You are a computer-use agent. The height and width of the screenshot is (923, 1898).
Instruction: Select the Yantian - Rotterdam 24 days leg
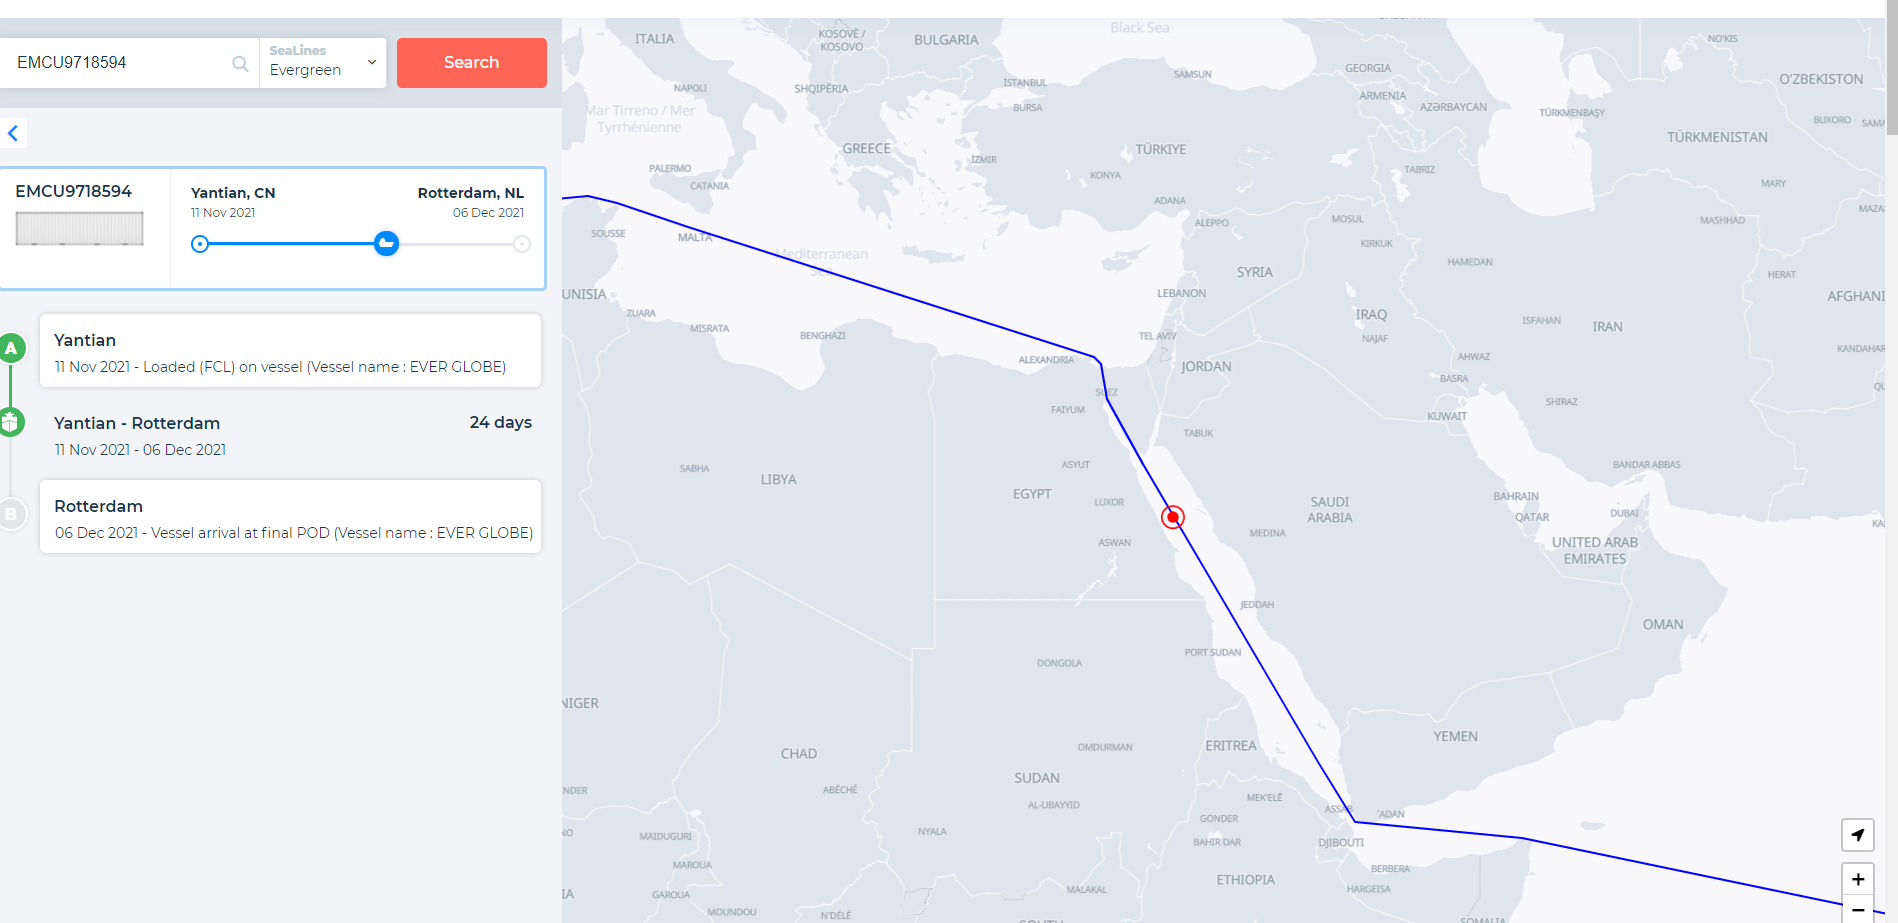[x=292, y=435]
